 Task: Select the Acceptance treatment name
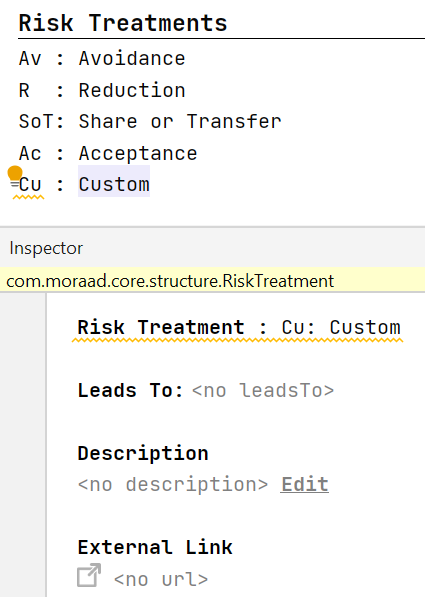click(x=138, y=154)
